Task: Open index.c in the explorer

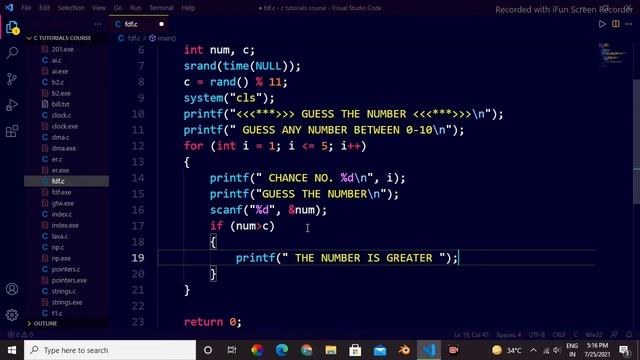Action: click(x=62, y=214)
